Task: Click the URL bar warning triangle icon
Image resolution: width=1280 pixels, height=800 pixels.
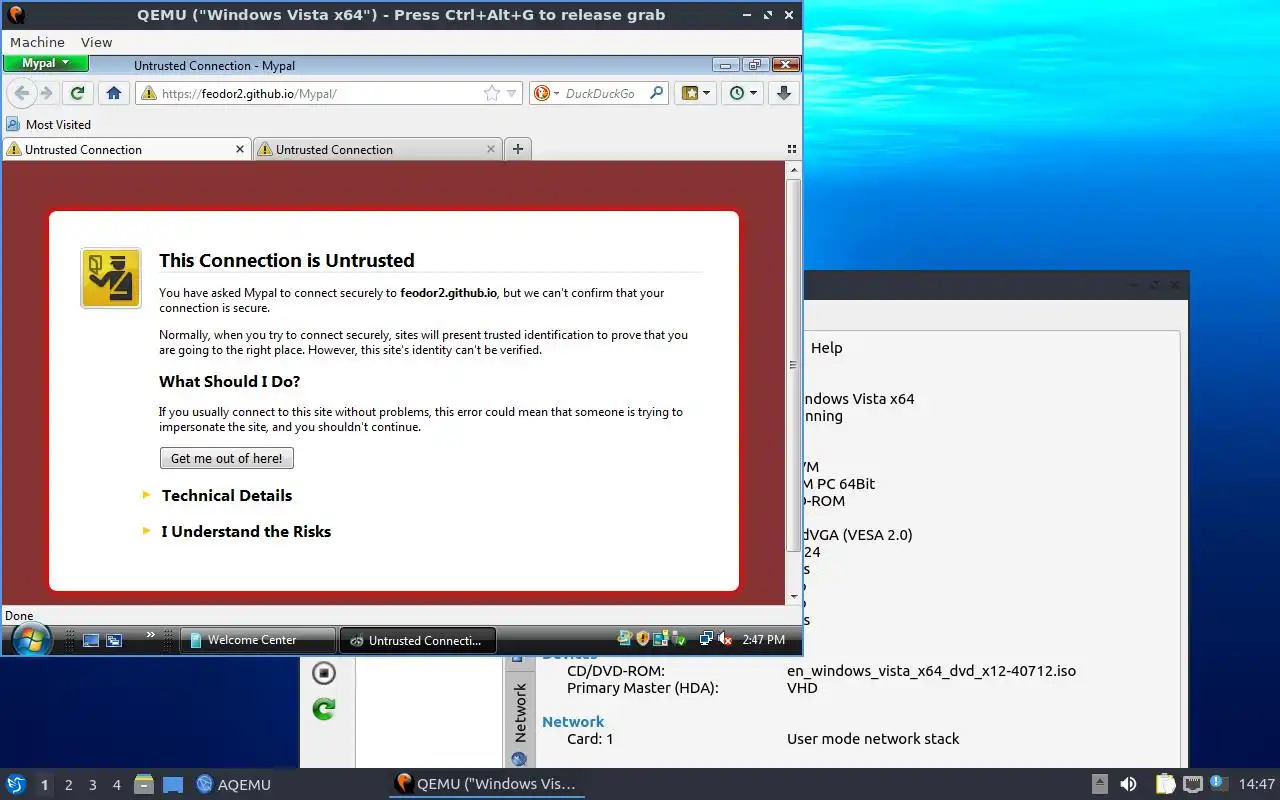Action: [x=149, y=93]
